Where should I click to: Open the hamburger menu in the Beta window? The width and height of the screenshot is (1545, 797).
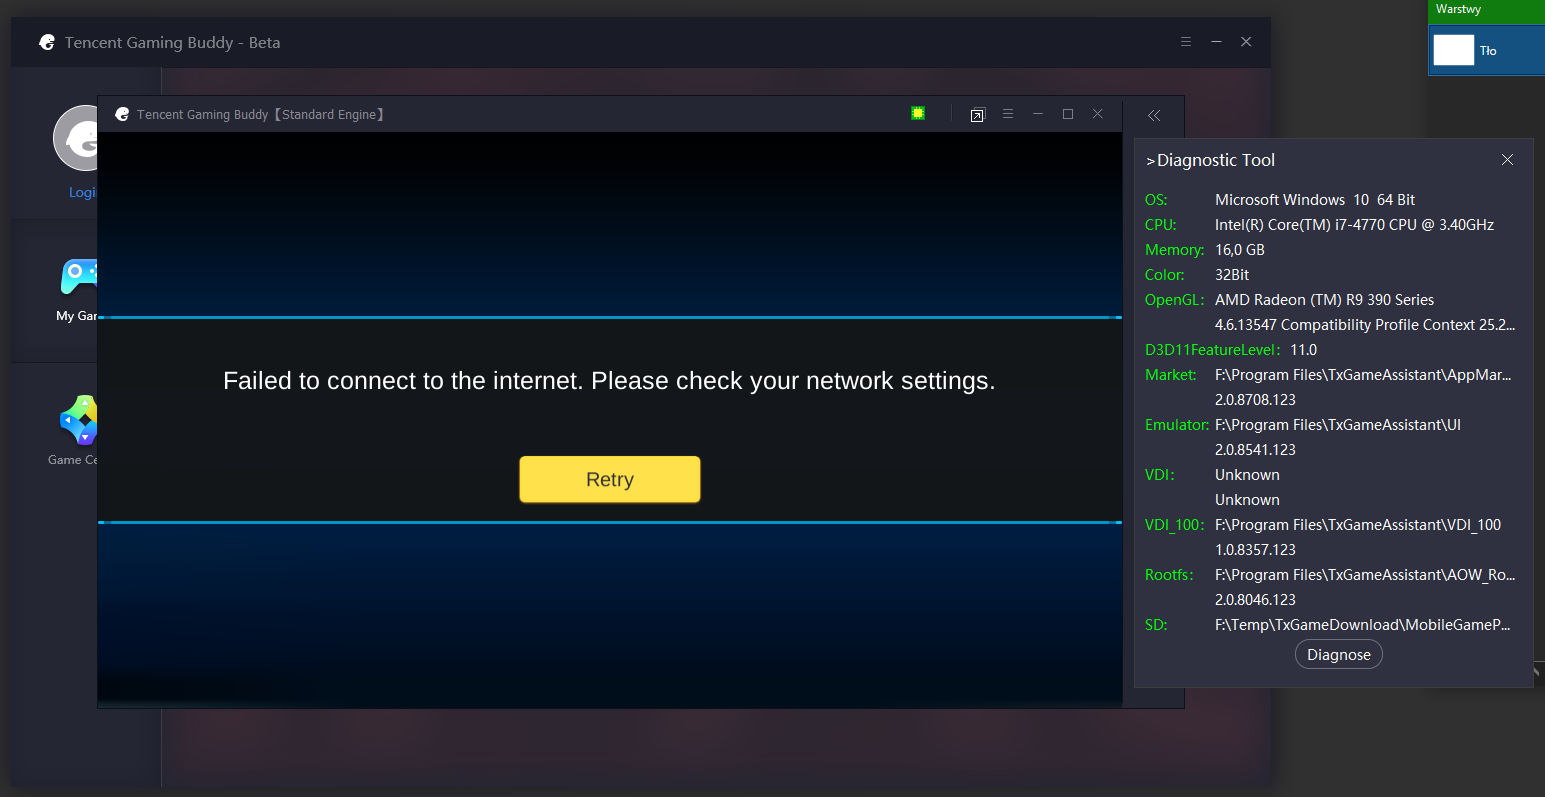[1186, 42]
